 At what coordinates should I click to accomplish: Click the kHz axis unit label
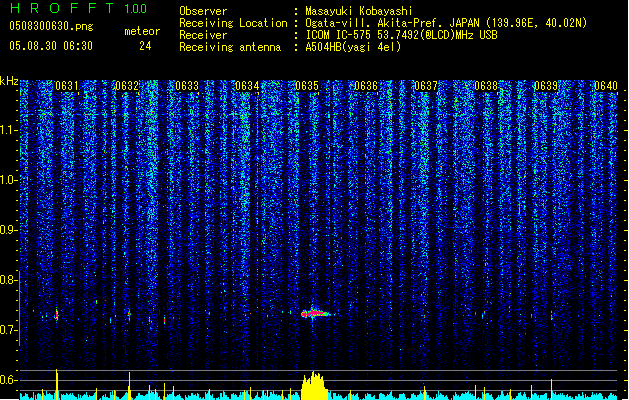coord(9,81)
